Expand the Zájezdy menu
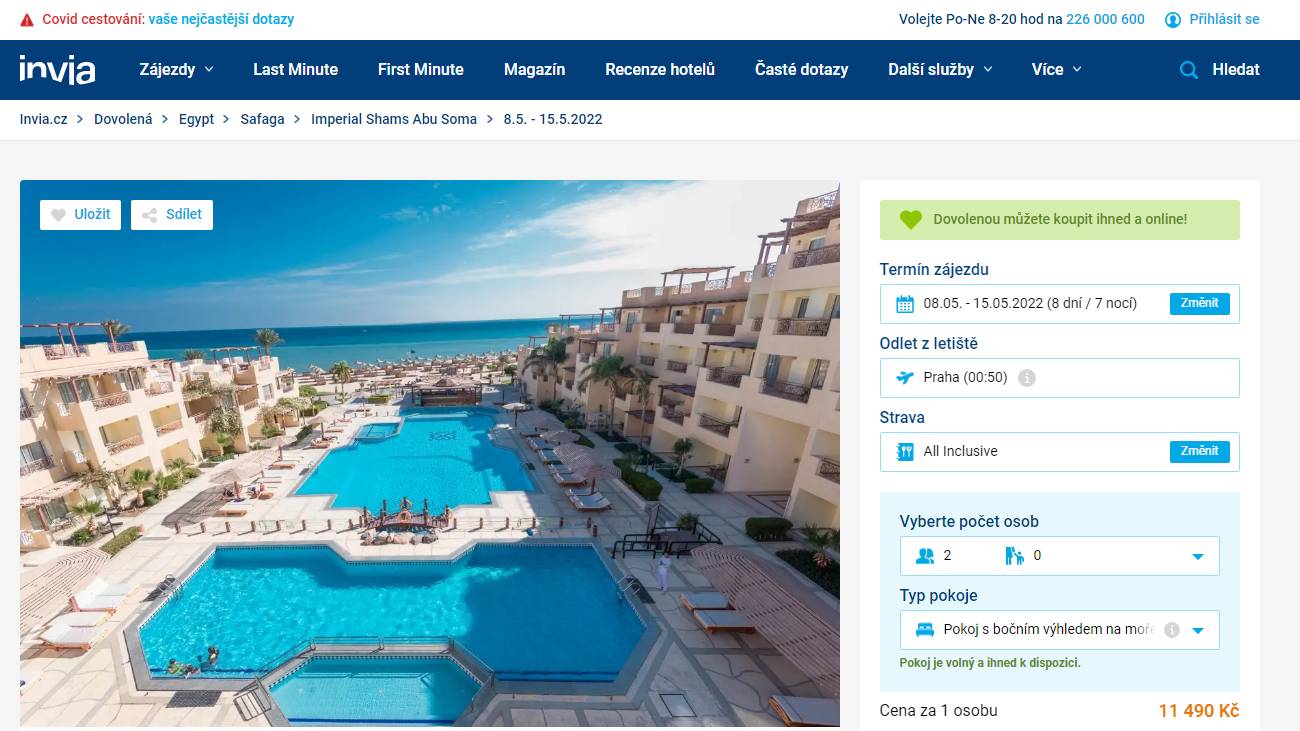The image size is (1300, 731). click(177, 70)
